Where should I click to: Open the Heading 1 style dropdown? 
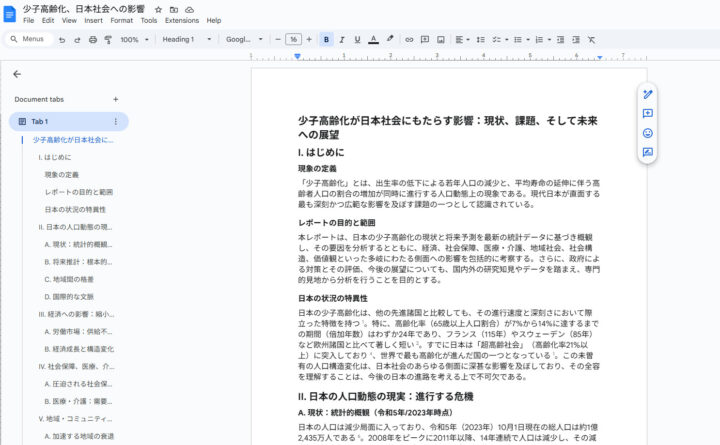(x=186, y=39)
